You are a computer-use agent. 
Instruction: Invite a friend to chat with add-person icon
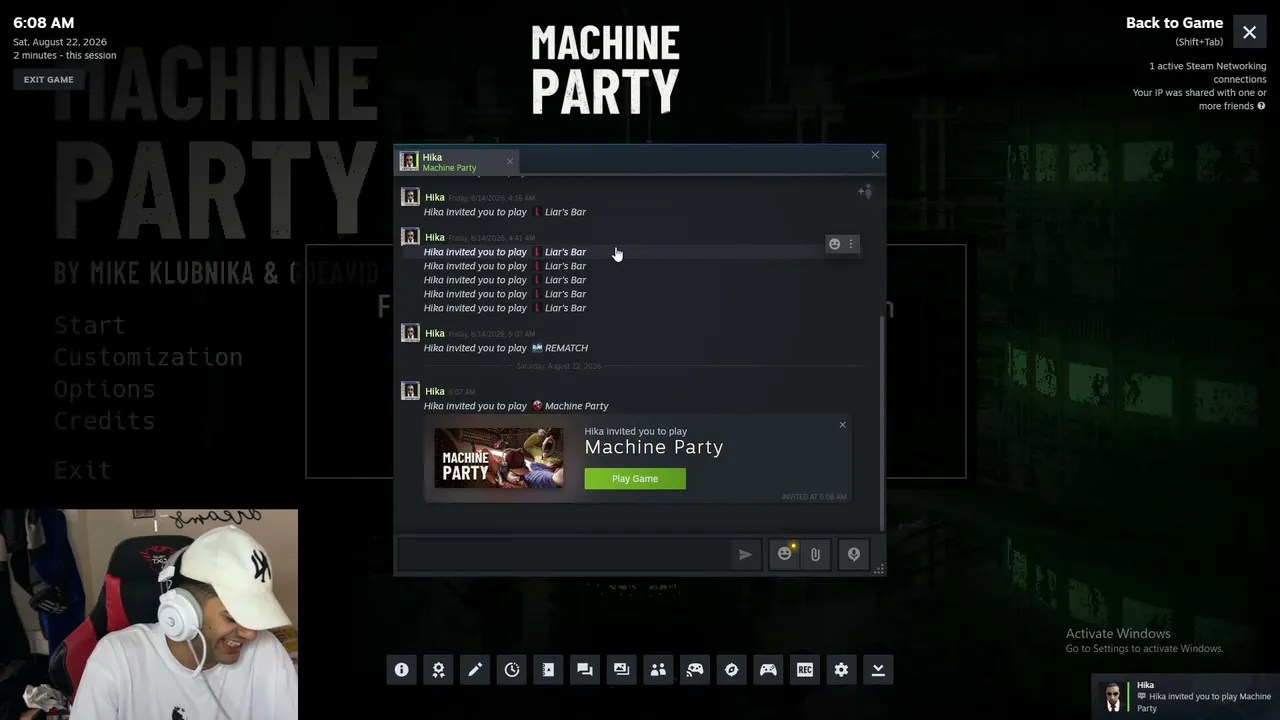(x=865, y=191)
